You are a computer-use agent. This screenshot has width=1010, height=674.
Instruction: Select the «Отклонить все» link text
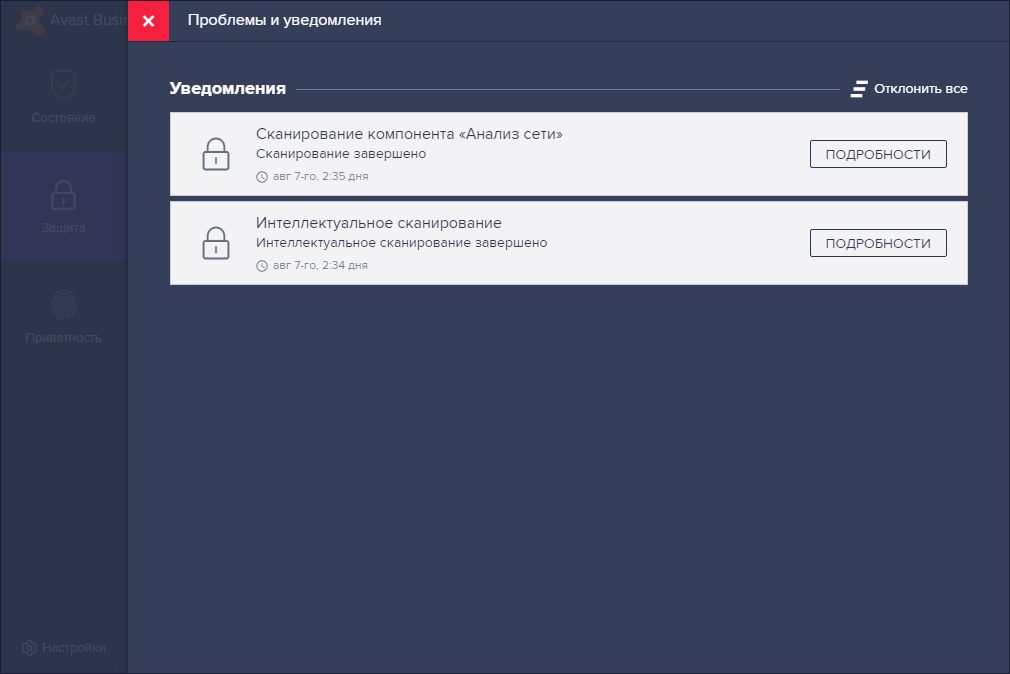pyautogui.click(x=920, y=89)
